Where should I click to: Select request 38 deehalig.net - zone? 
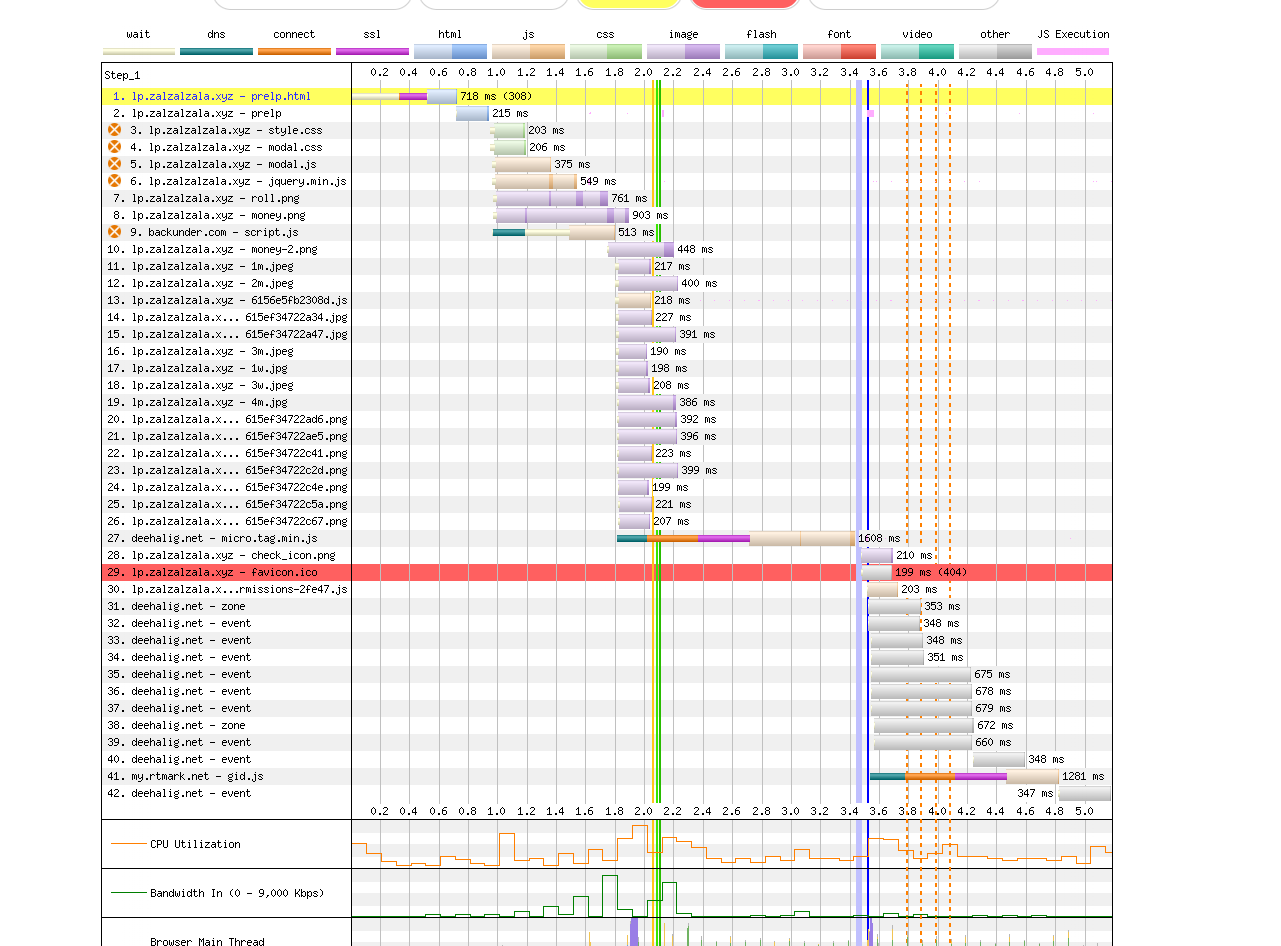pos(176,726)
